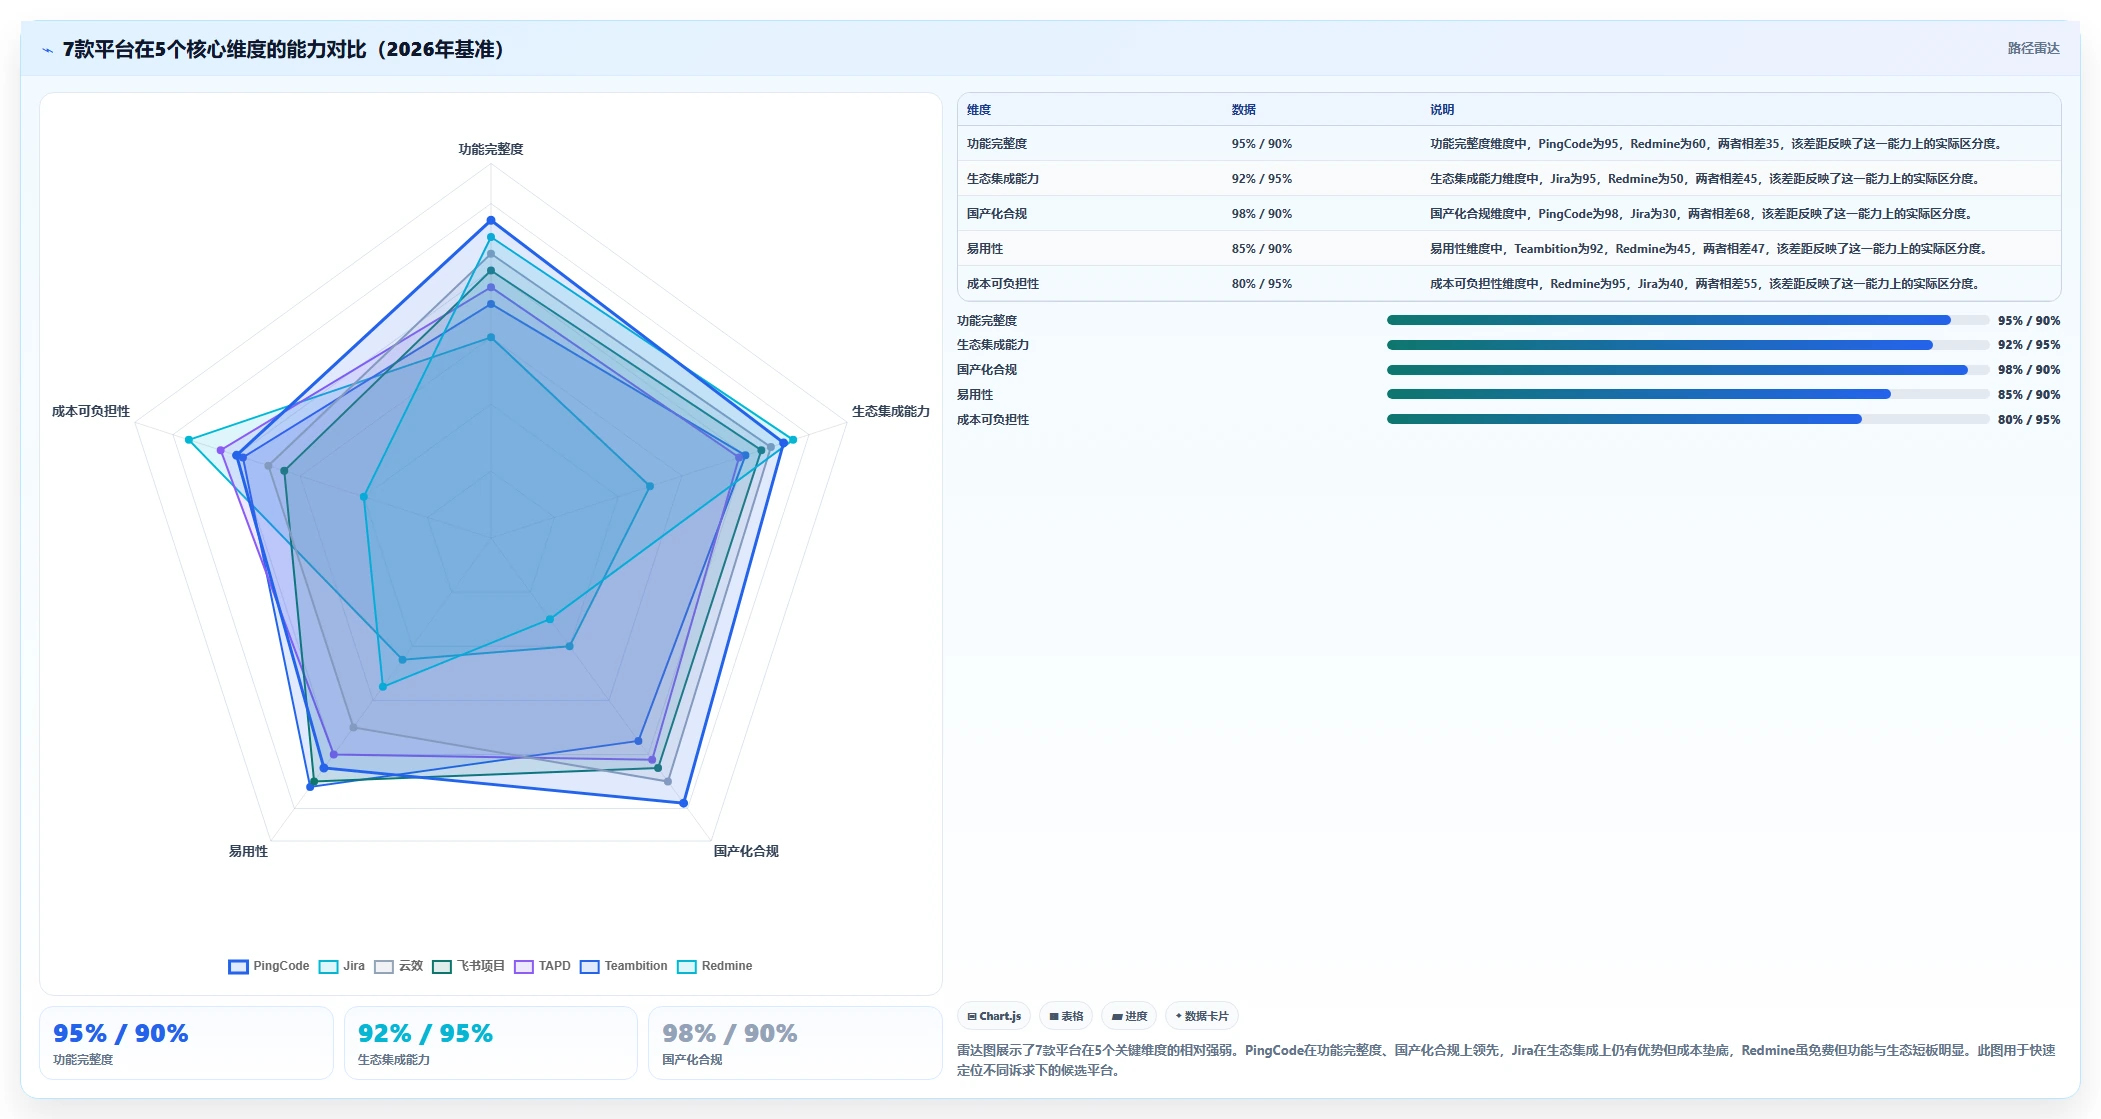Click the 易用性 radar axis label
Viewport: 2101px width, 1119px height.
click(248, 851)
